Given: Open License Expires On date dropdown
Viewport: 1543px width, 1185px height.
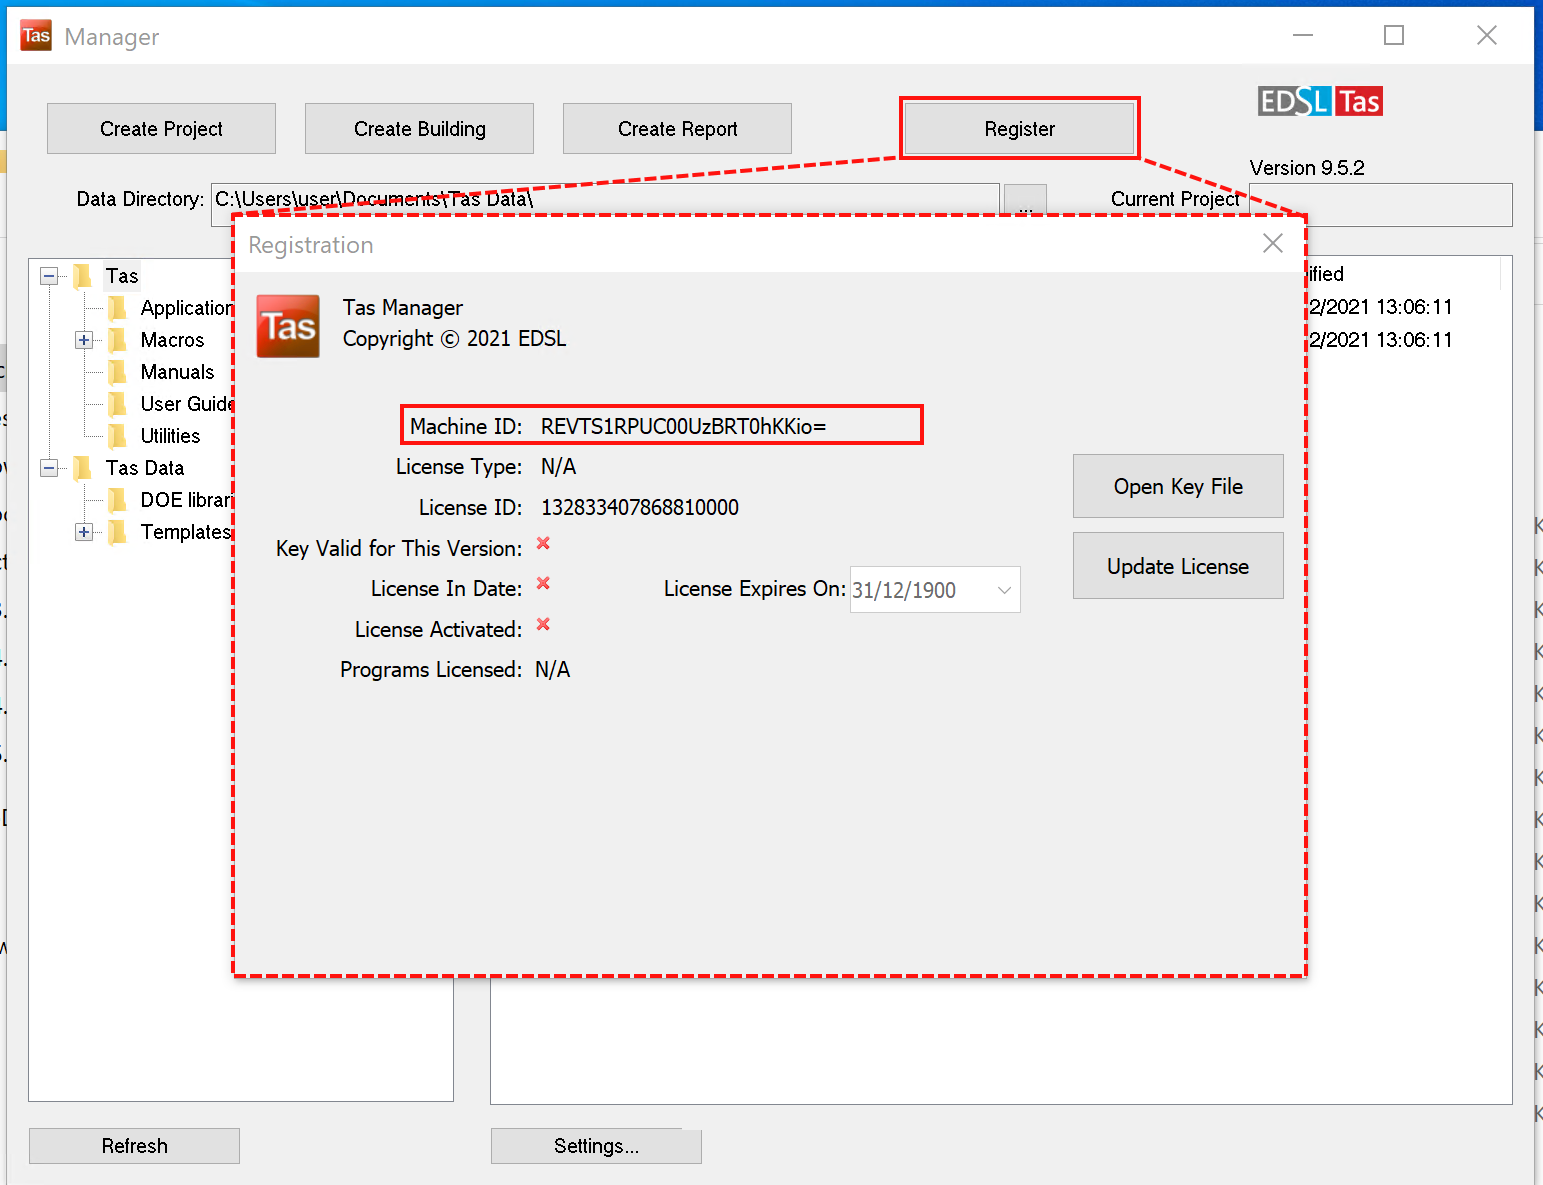Looking at the screenshot, I should [1004, 590].
